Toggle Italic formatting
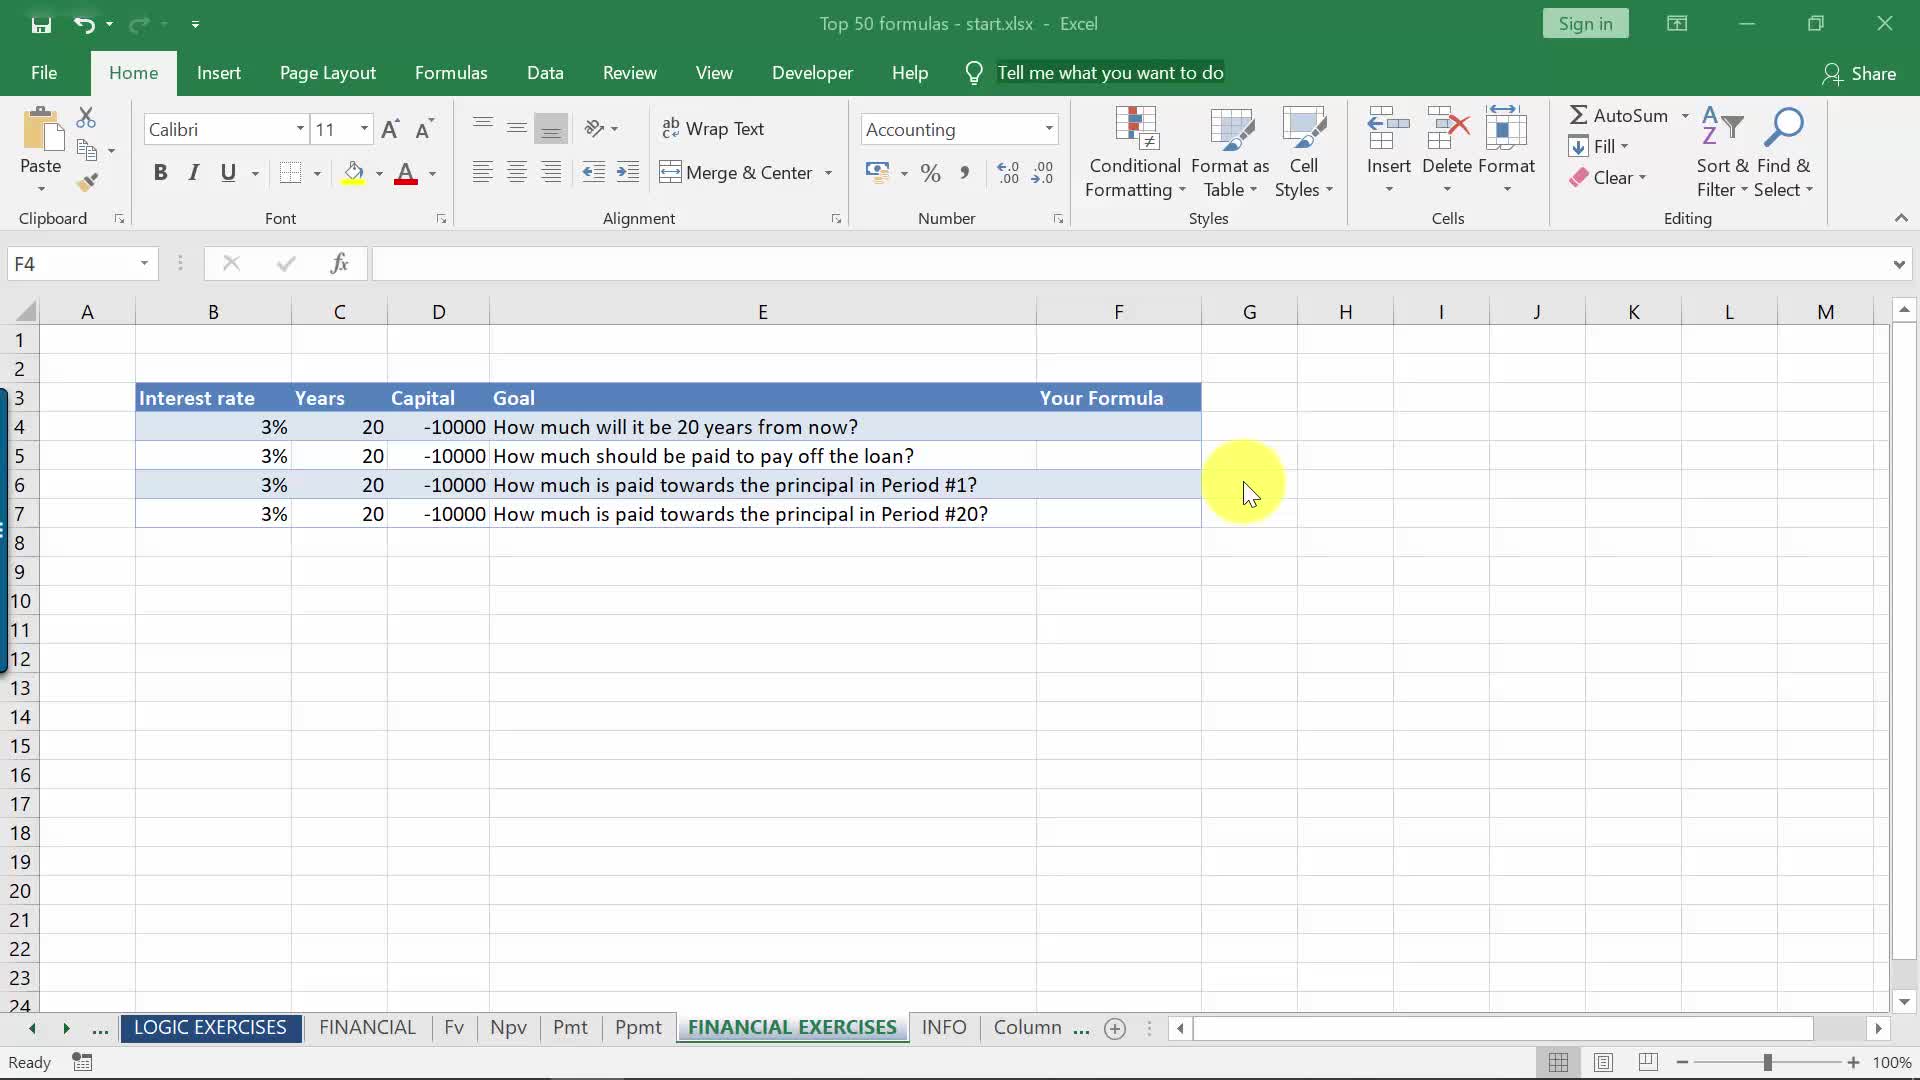Viewport: 1920px width, 1080px height. pyautogui.click(x=194, y=173)
